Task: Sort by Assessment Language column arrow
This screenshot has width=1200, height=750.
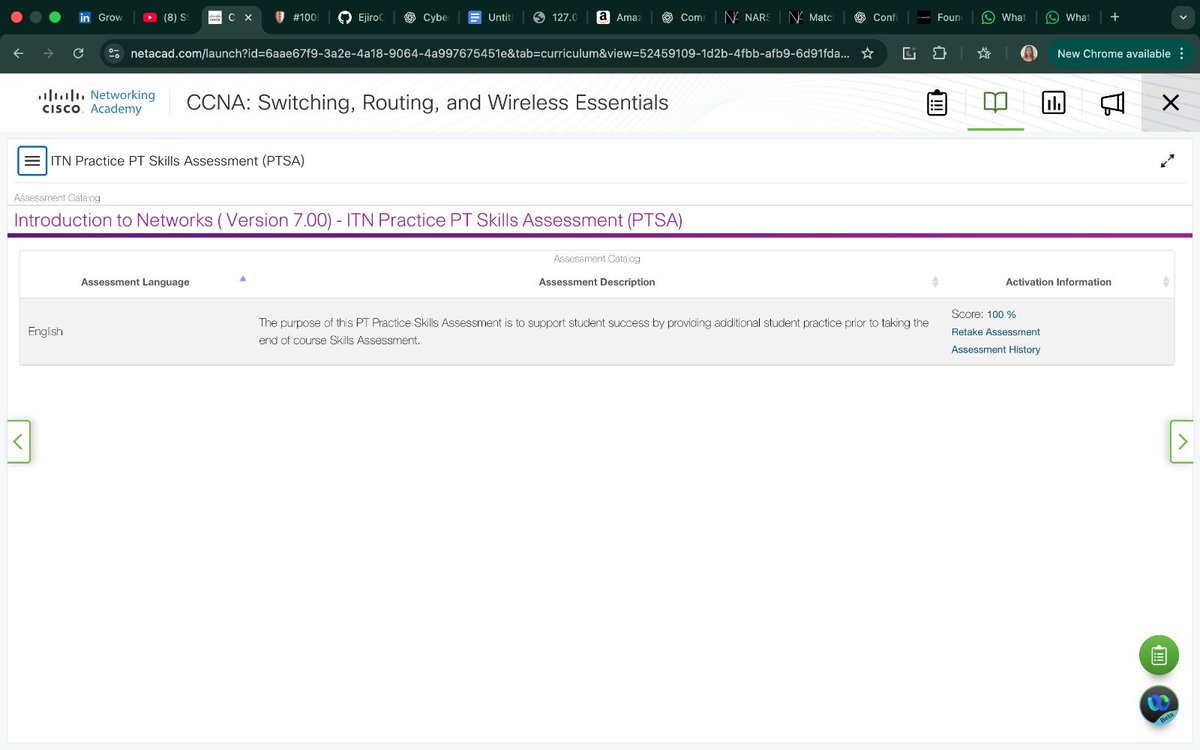Action: coord(242,279)
